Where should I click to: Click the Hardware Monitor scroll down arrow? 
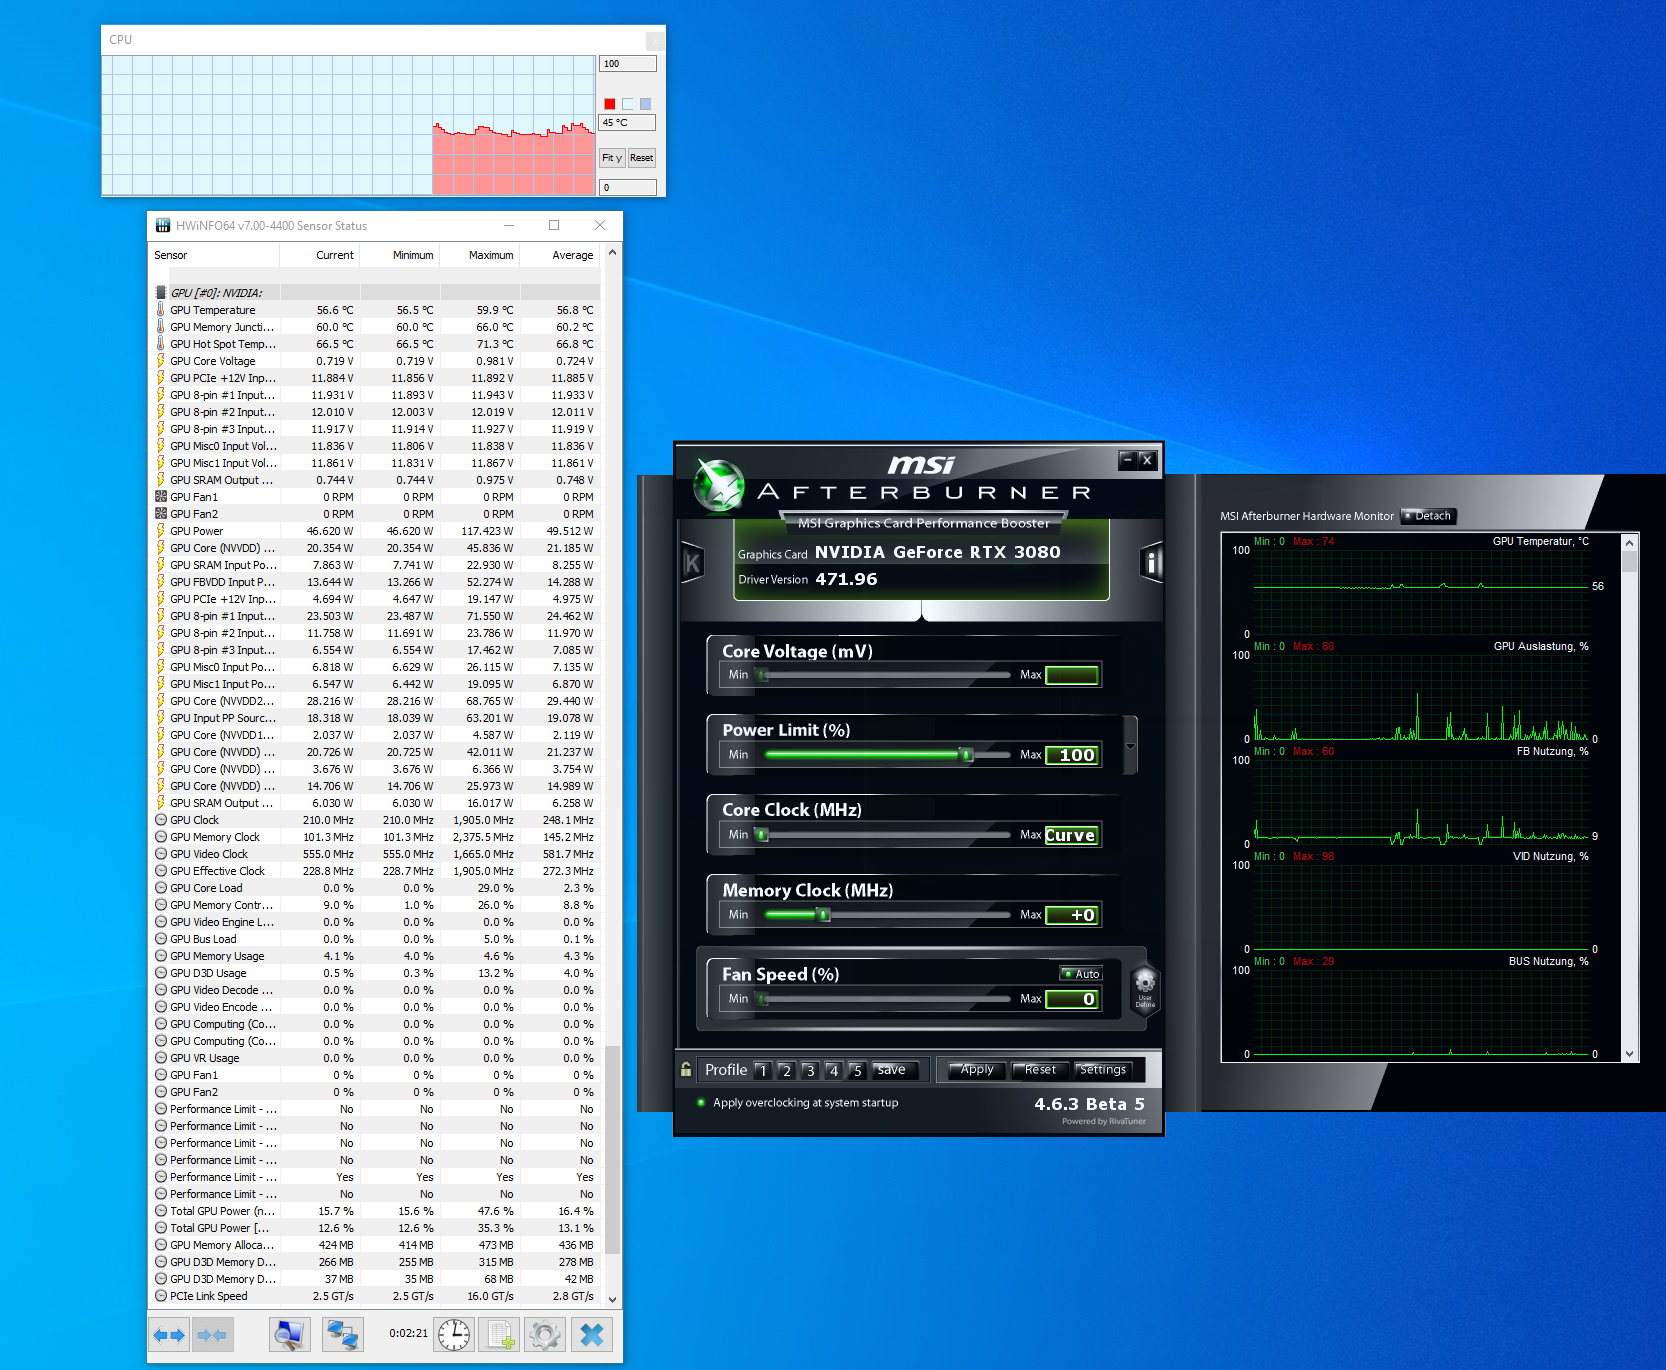pos(1630,1054)
